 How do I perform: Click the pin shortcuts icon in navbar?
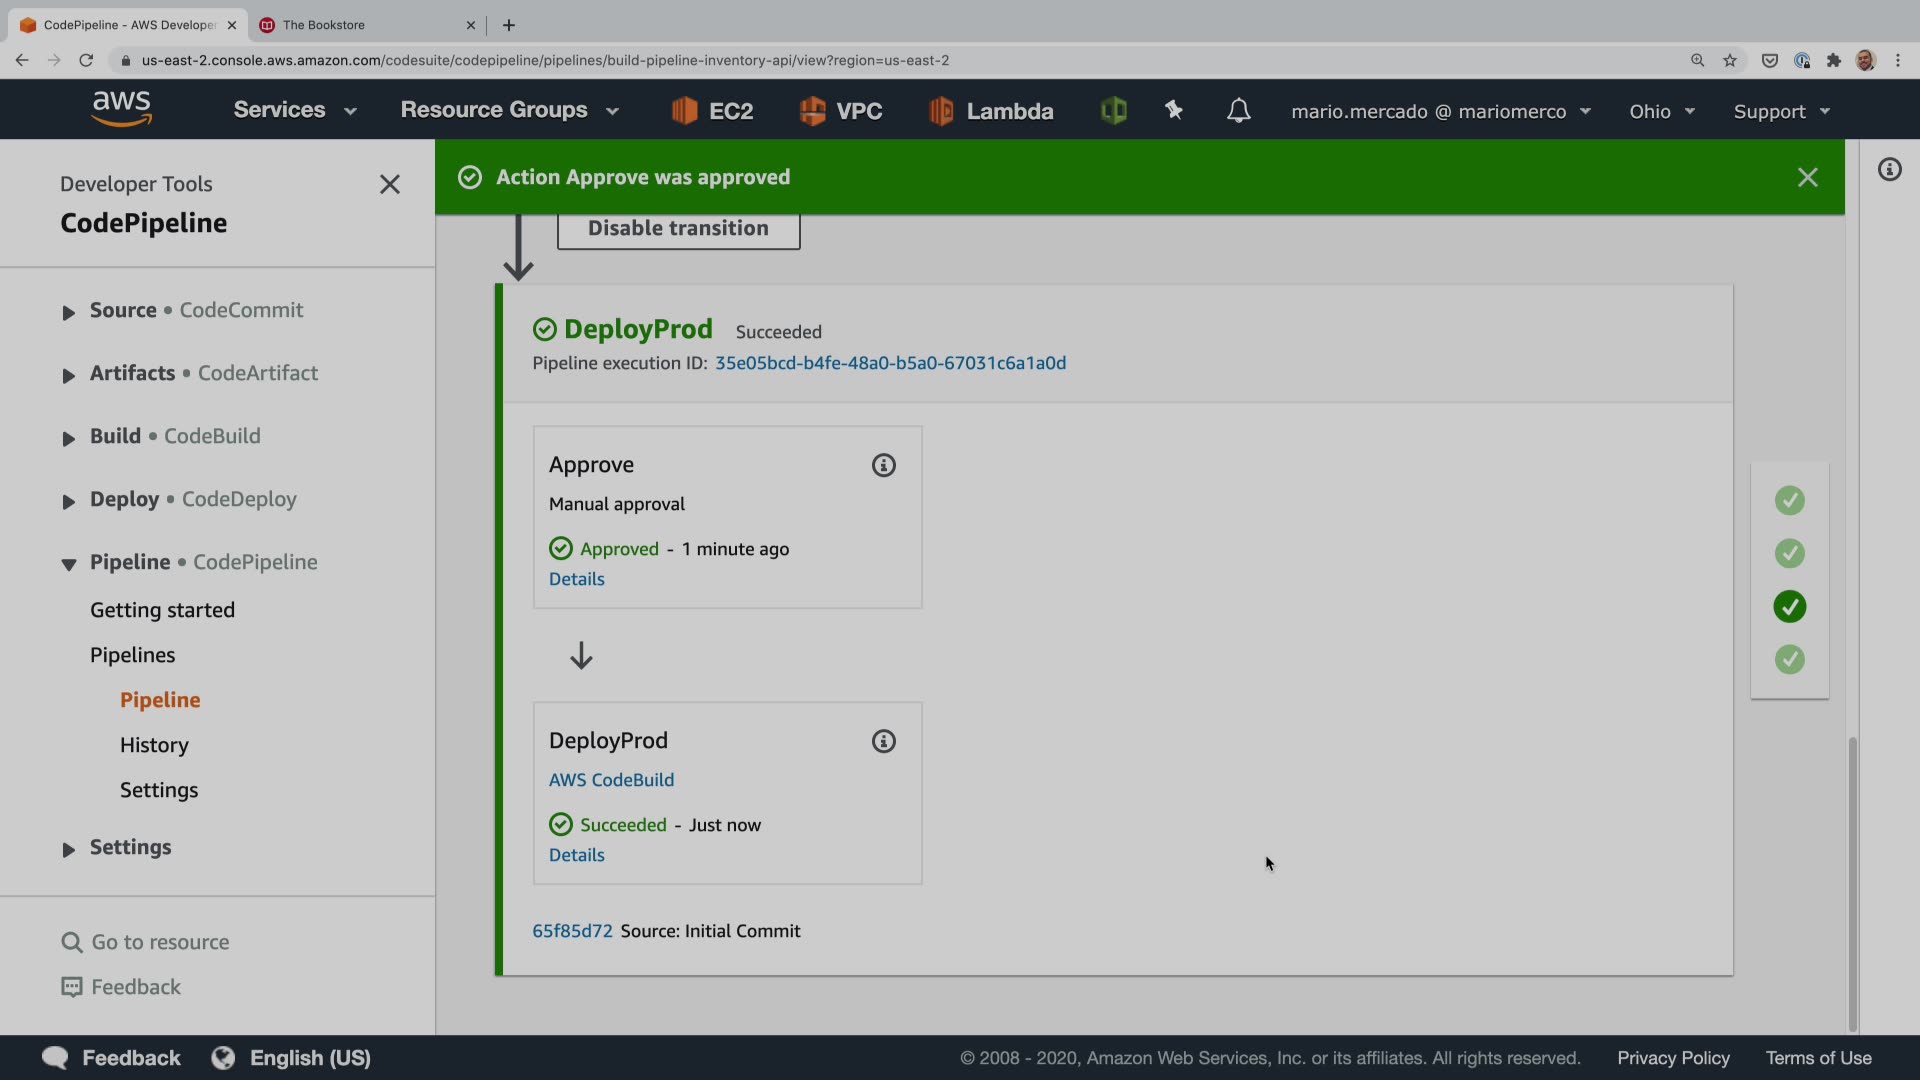[1174, 110]
